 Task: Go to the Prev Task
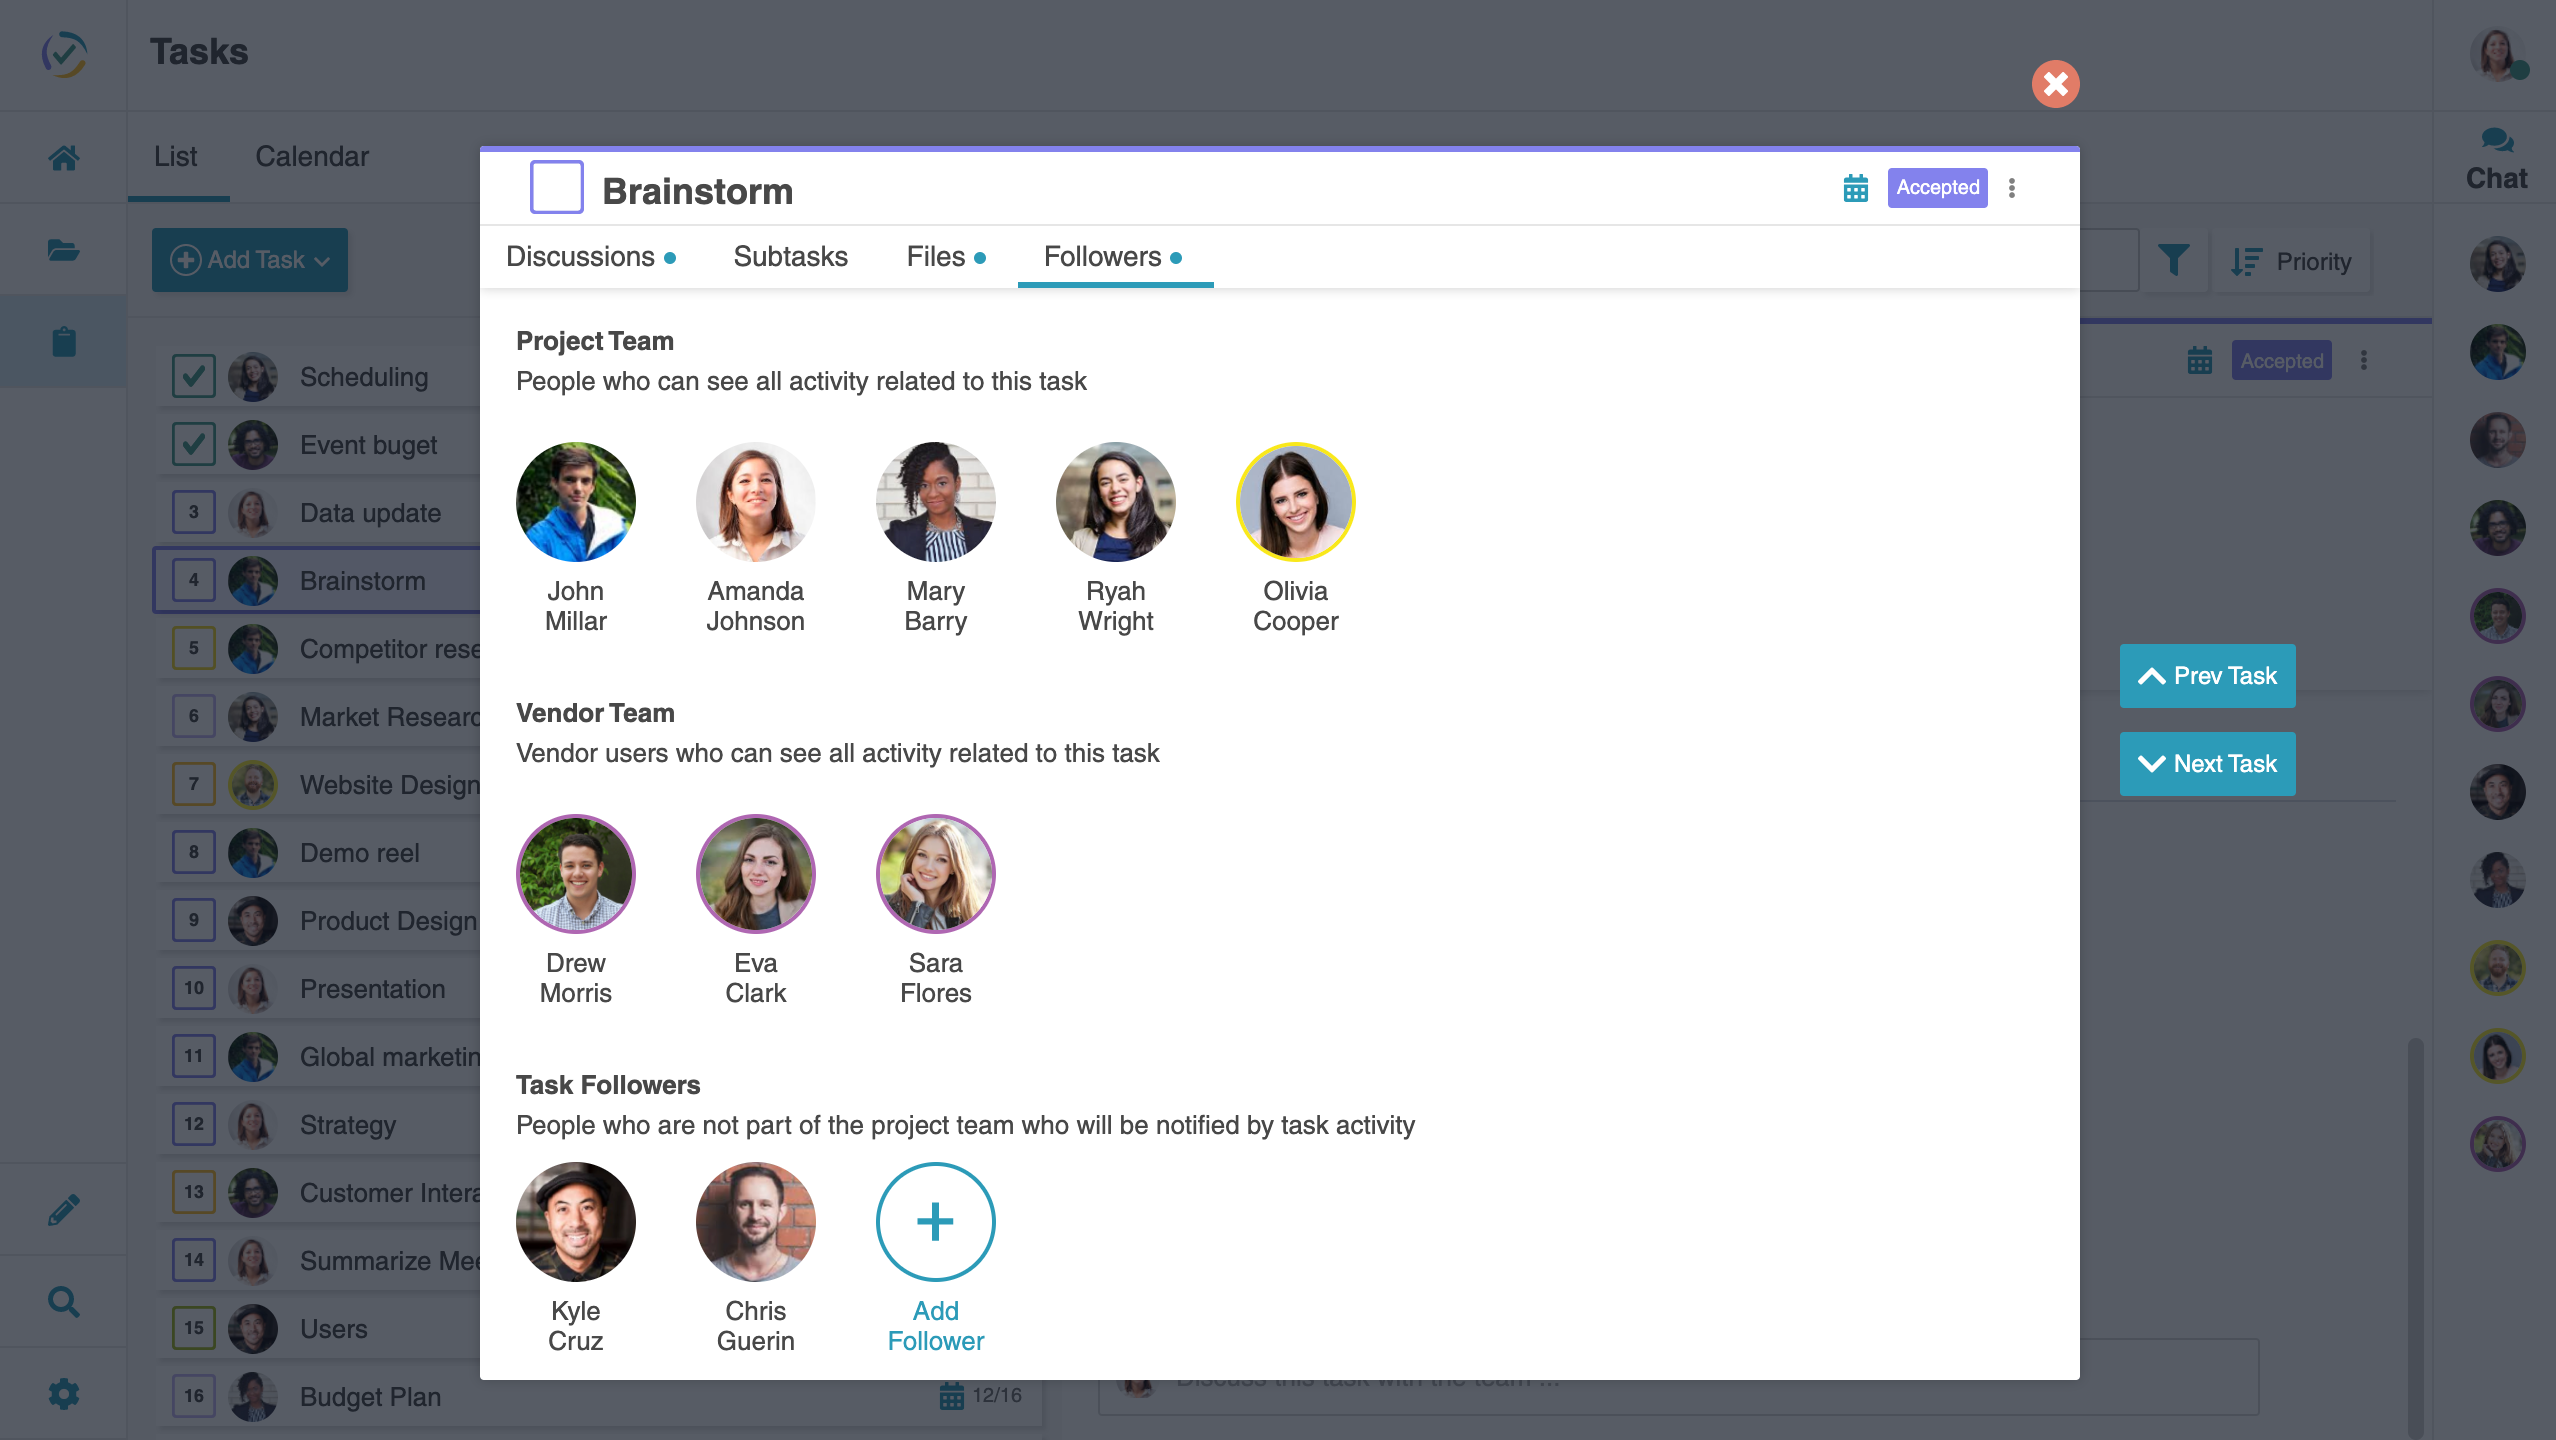2207,676
